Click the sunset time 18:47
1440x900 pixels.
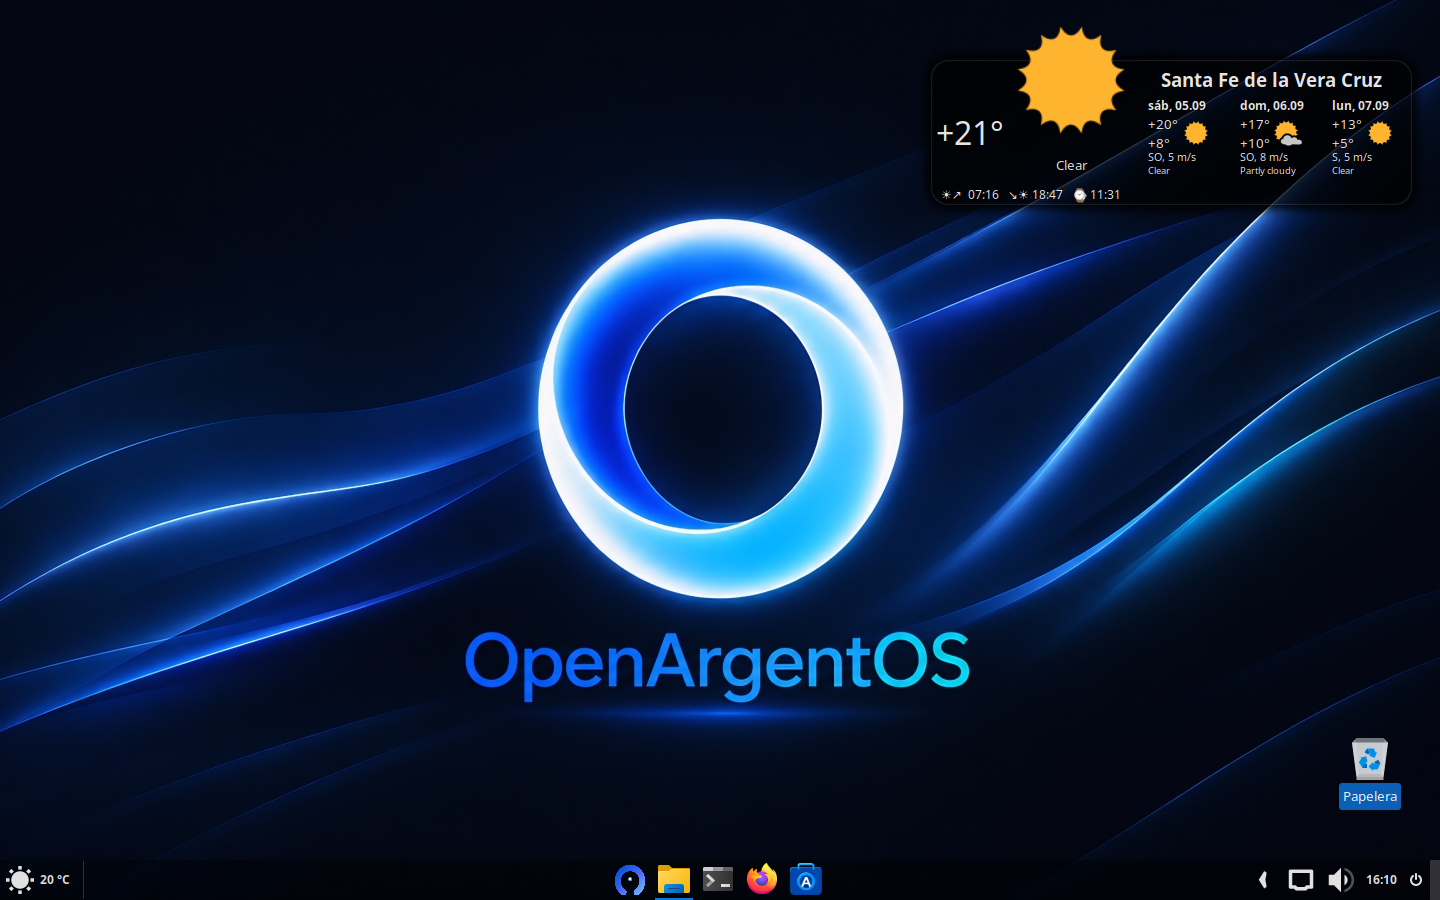[1047, 195]
